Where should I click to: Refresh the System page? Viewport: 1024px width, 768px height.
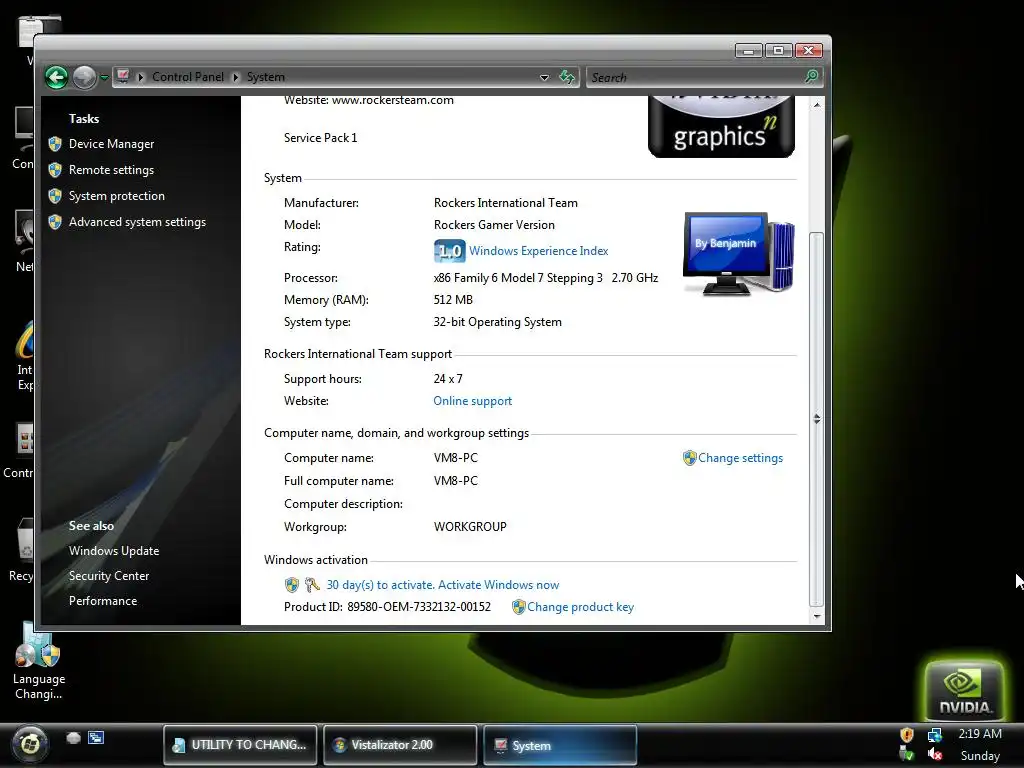click(567, 77)
